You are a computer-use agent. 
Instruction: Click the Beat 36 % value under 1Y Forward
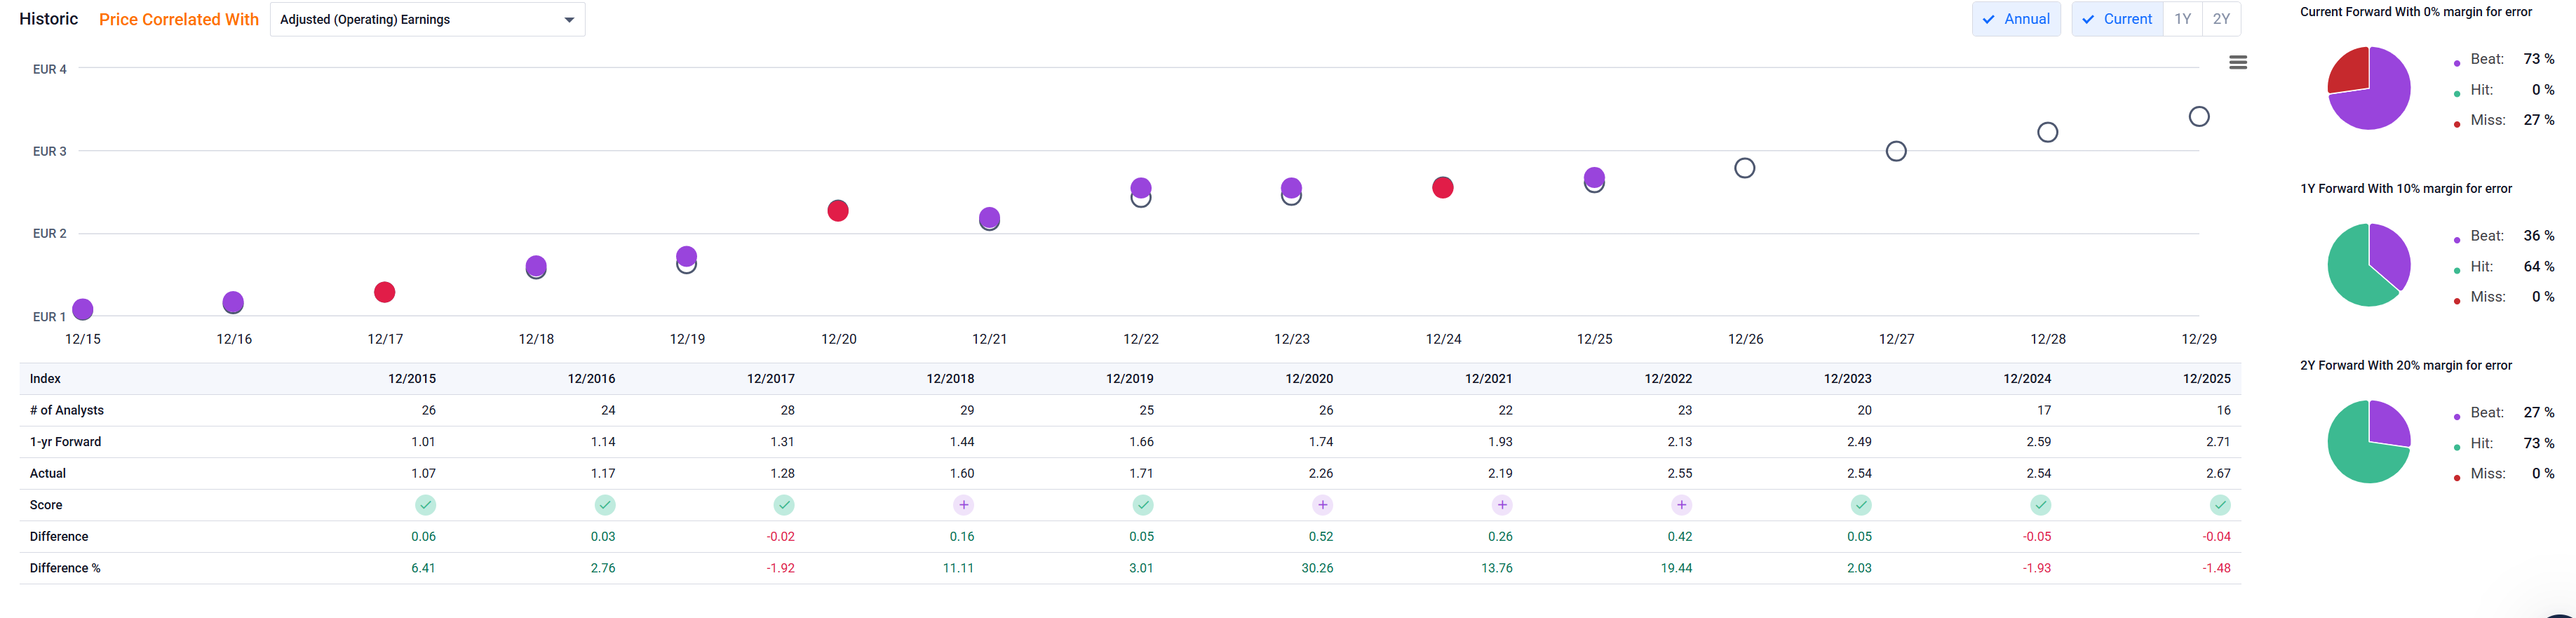pos(2539,236)
